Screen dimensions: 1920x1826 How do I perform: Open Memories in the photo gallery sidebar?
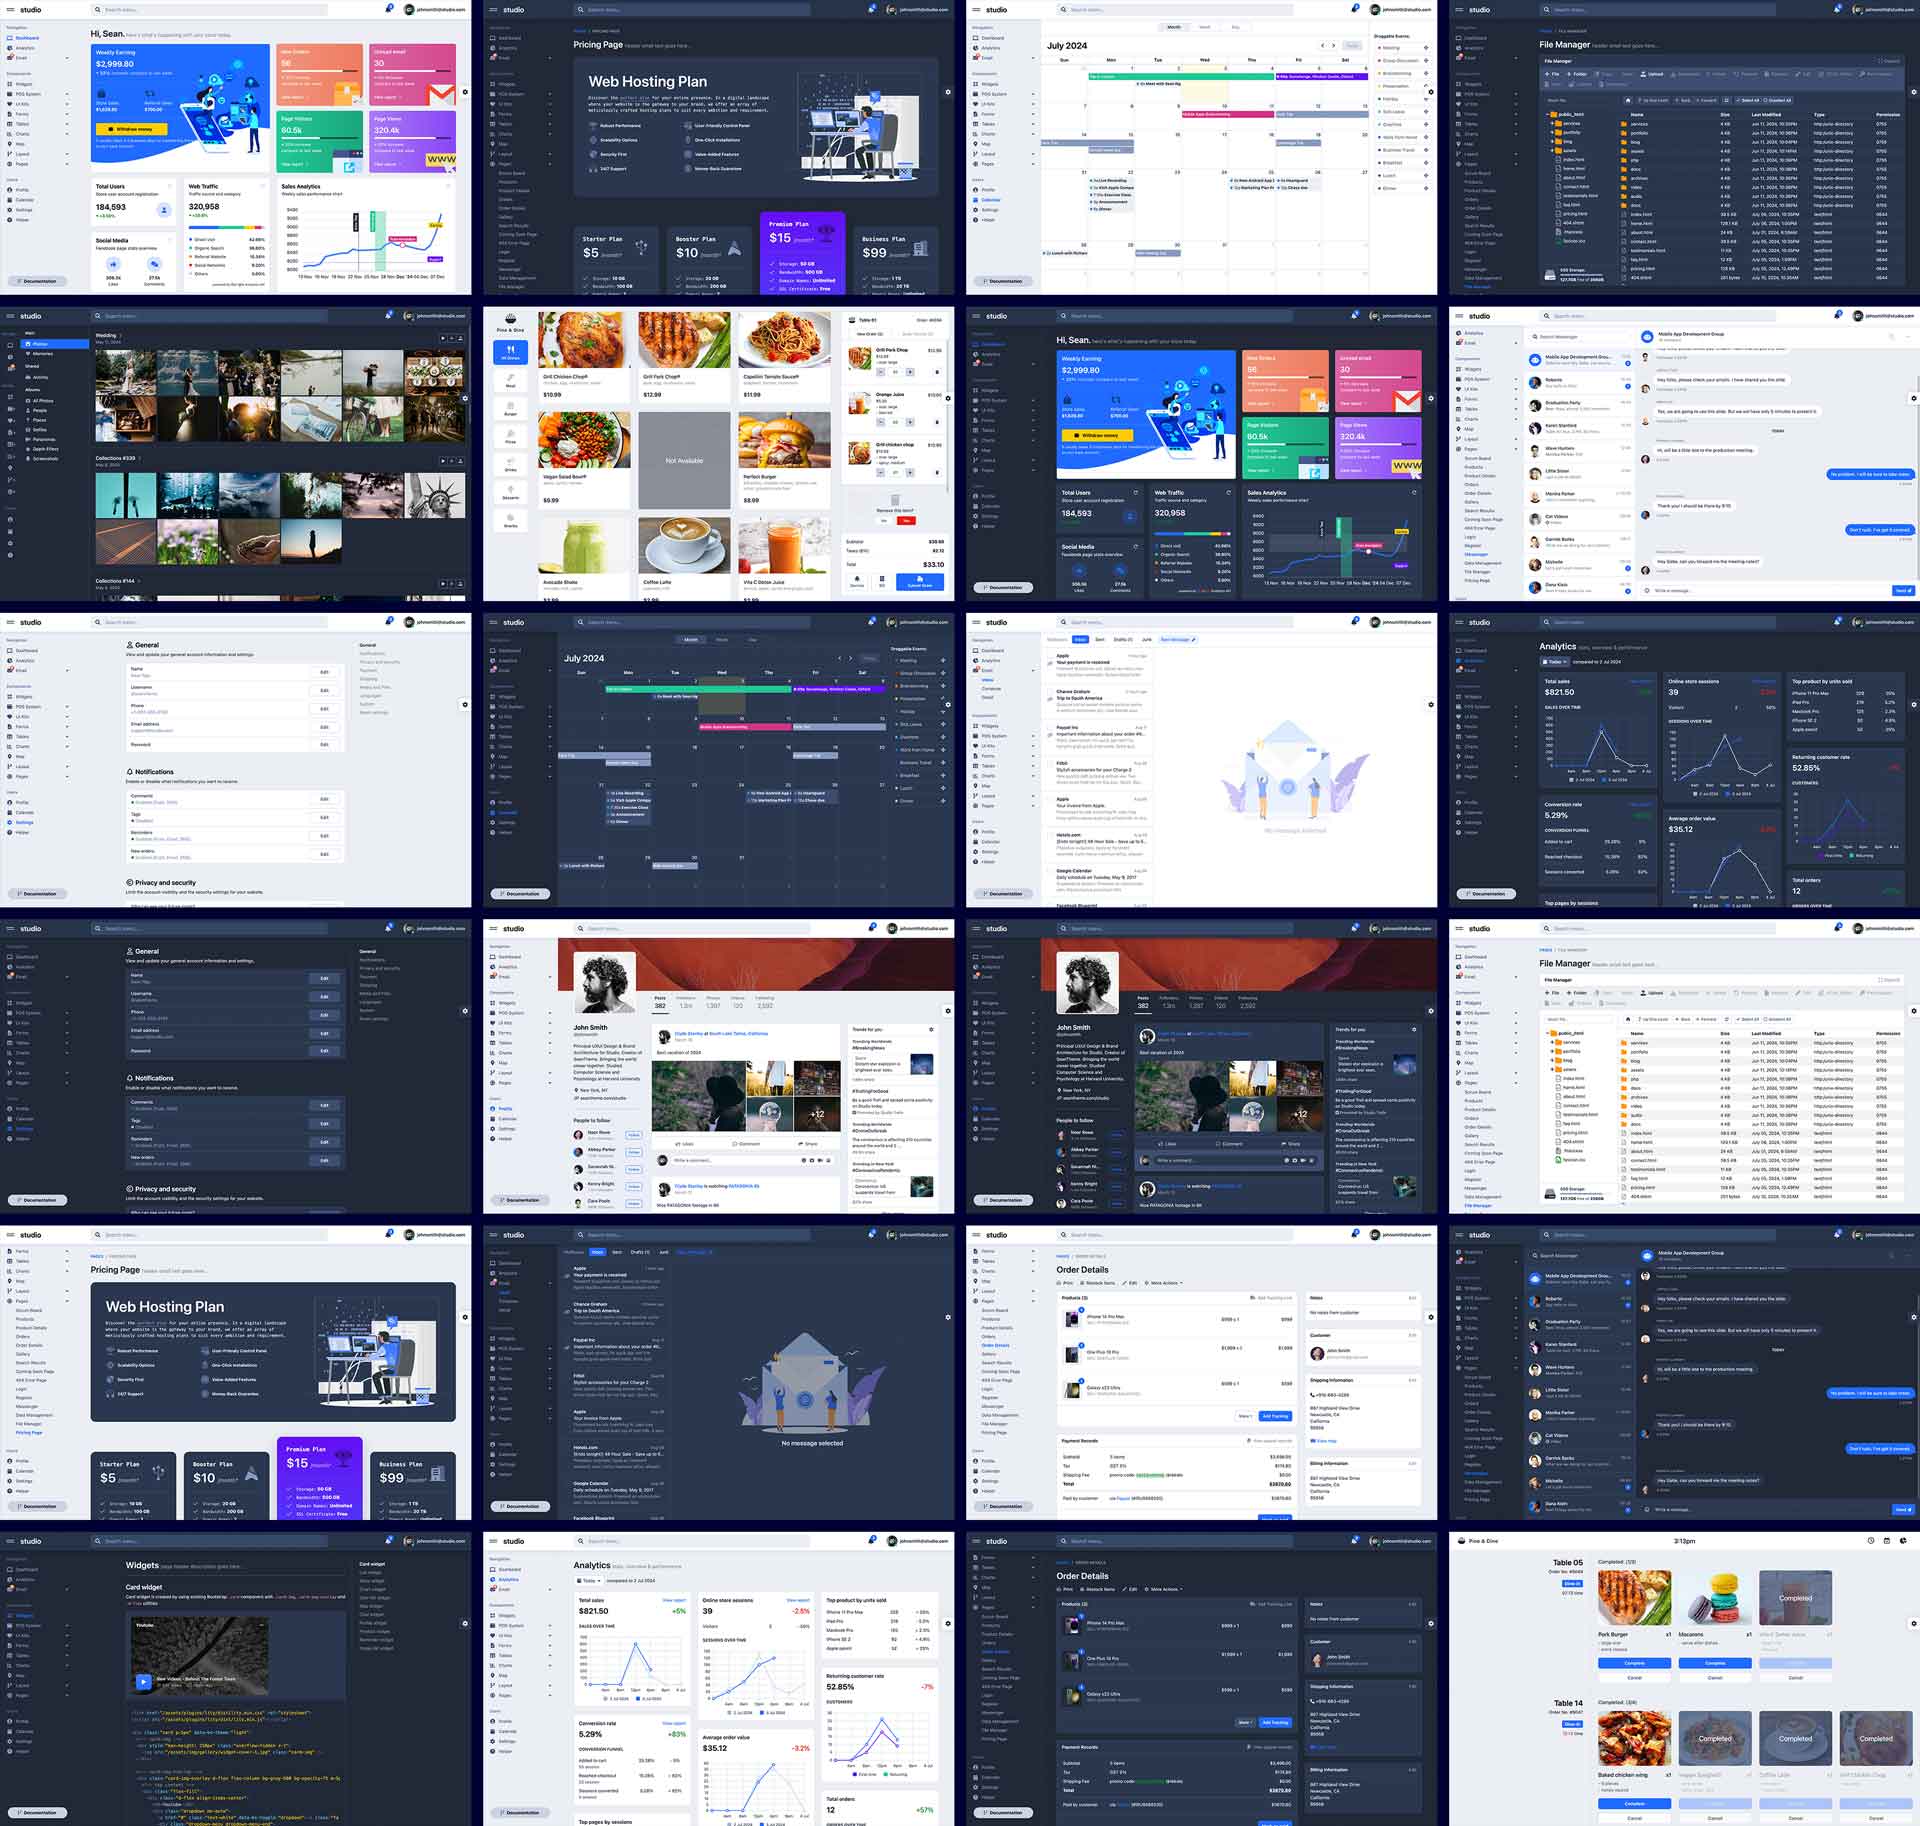(42, 354)
